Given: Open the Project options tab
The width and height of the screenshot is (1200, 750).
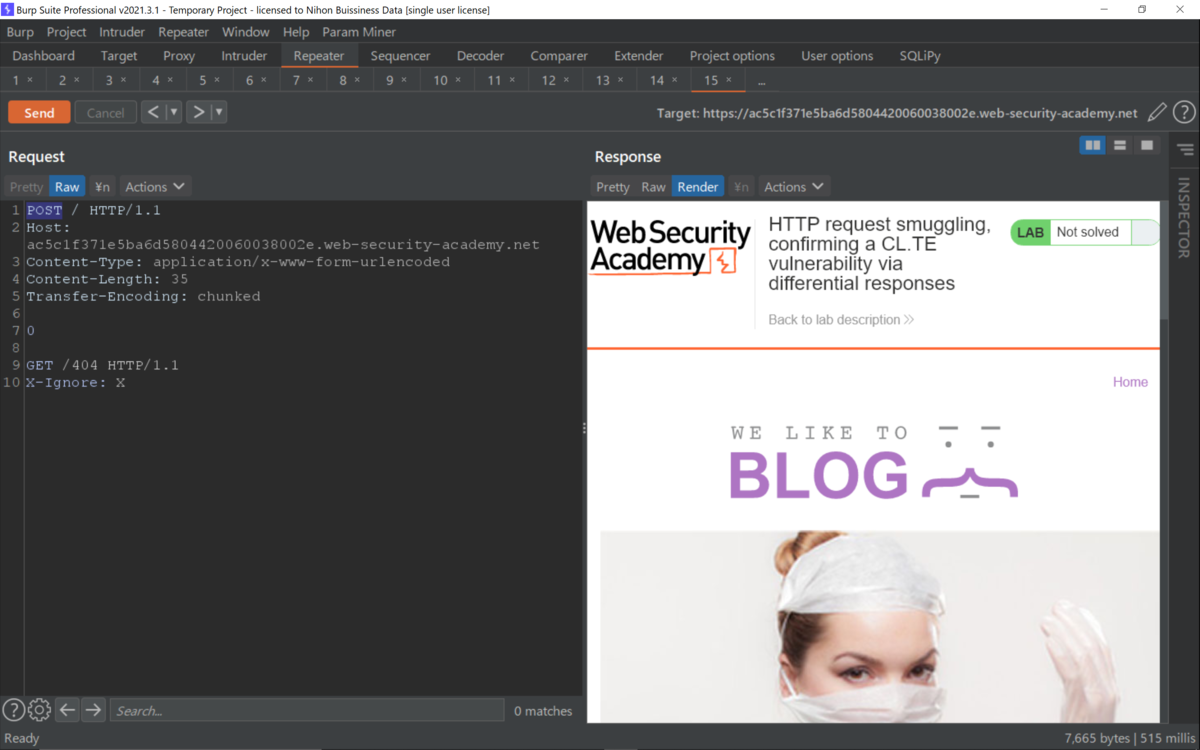Looking at the screenshot, I should (x=732, y=56).
